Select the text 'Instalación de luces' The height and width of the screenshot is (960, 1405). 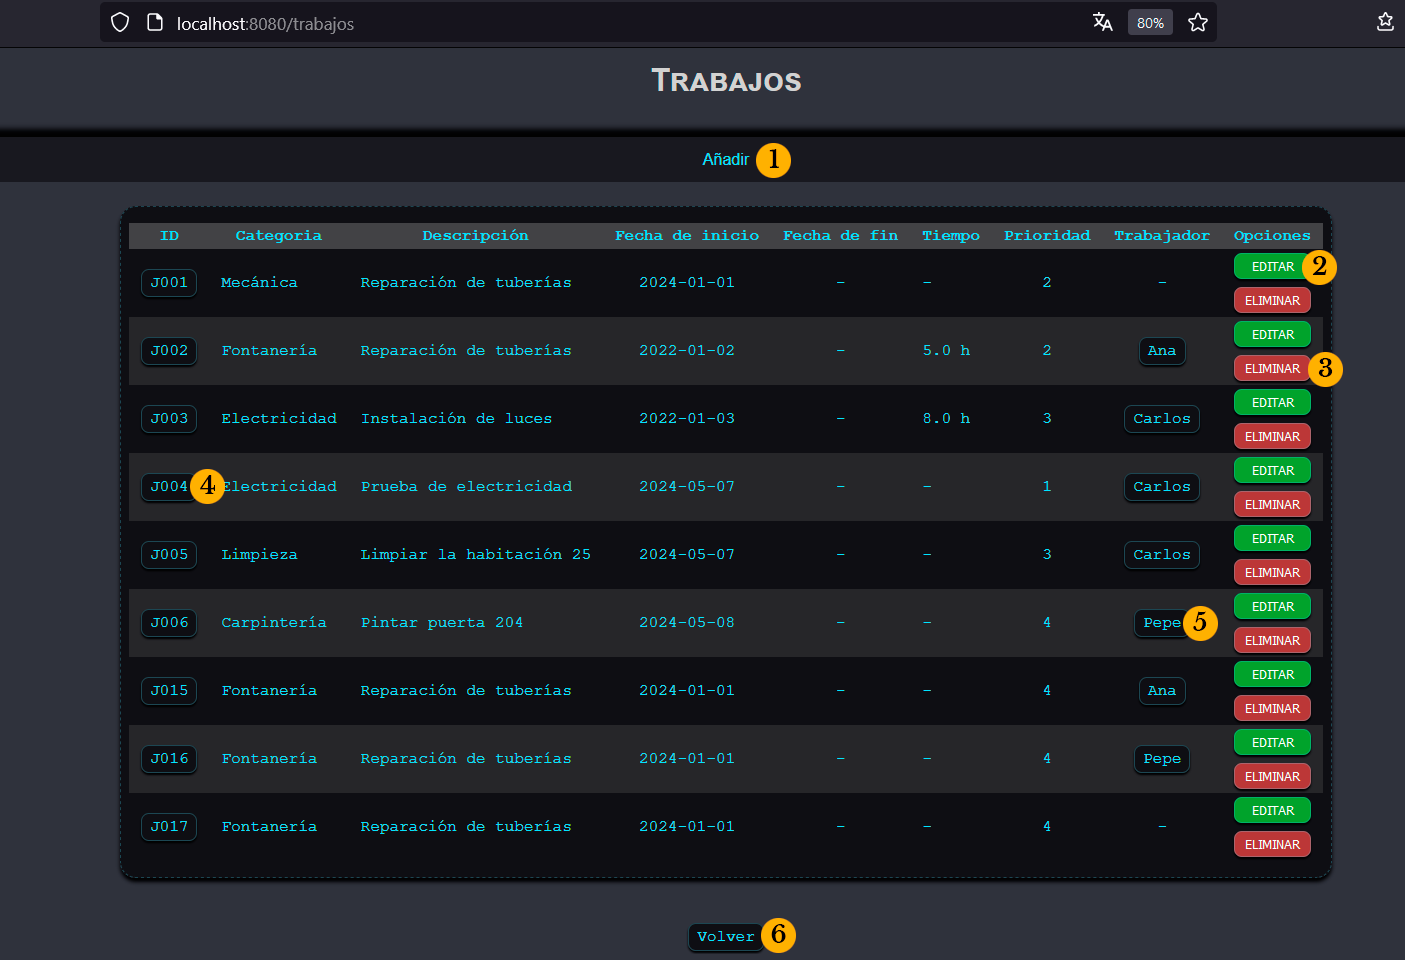click(x=456, y=419)
